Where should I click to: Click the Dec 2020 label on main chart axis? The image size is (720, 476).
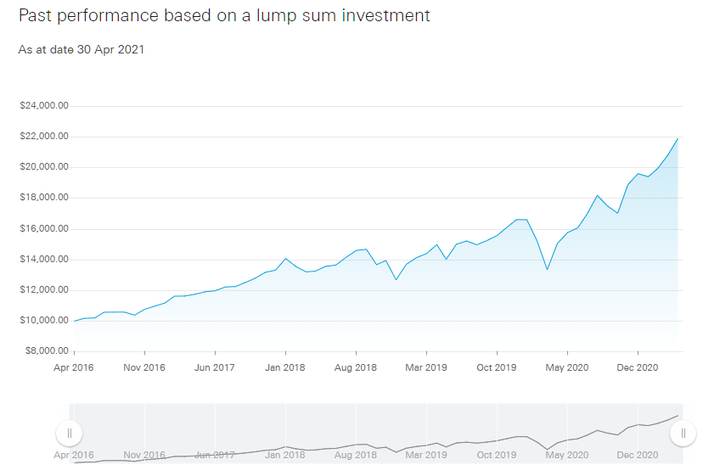pyautogui.click(x=637, y=368)
